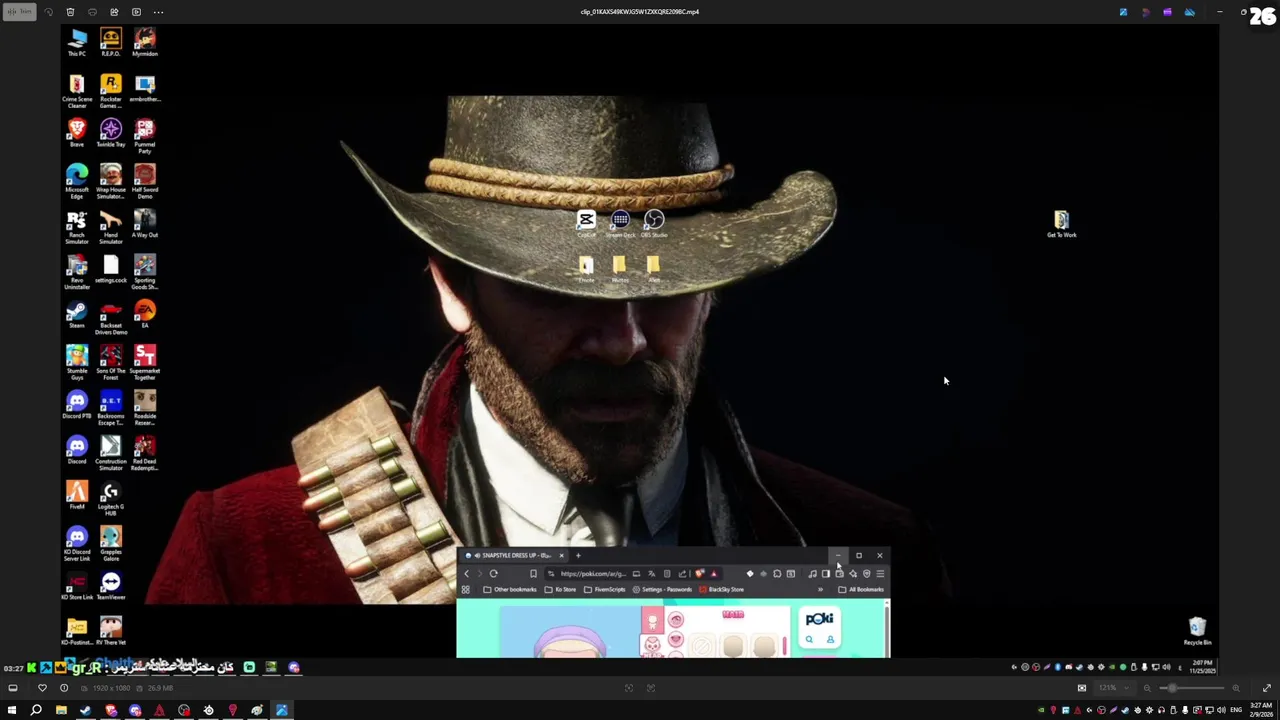Open the Stumble Guys desktop icon
The image size is (1280, 720).
click(x=77, y=363)
